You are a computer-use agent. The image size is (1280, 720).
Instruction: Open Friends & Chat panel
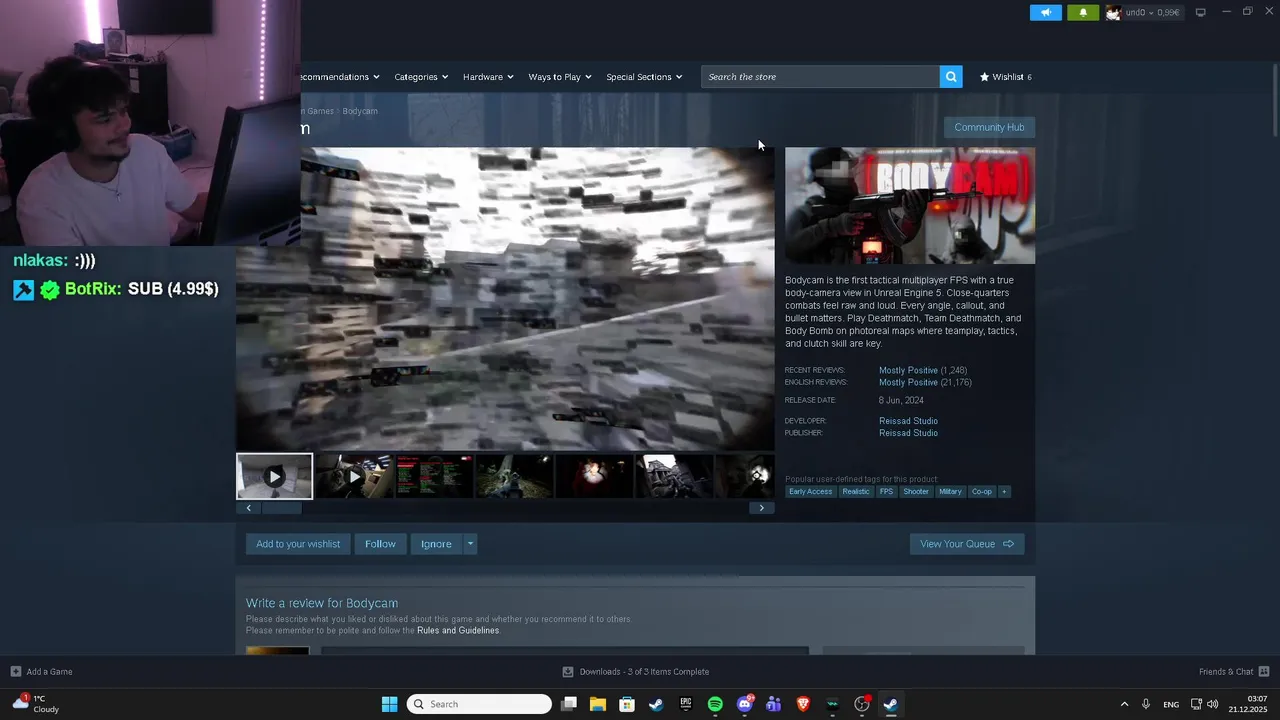pyautogui.click(x=1234, y=672)
